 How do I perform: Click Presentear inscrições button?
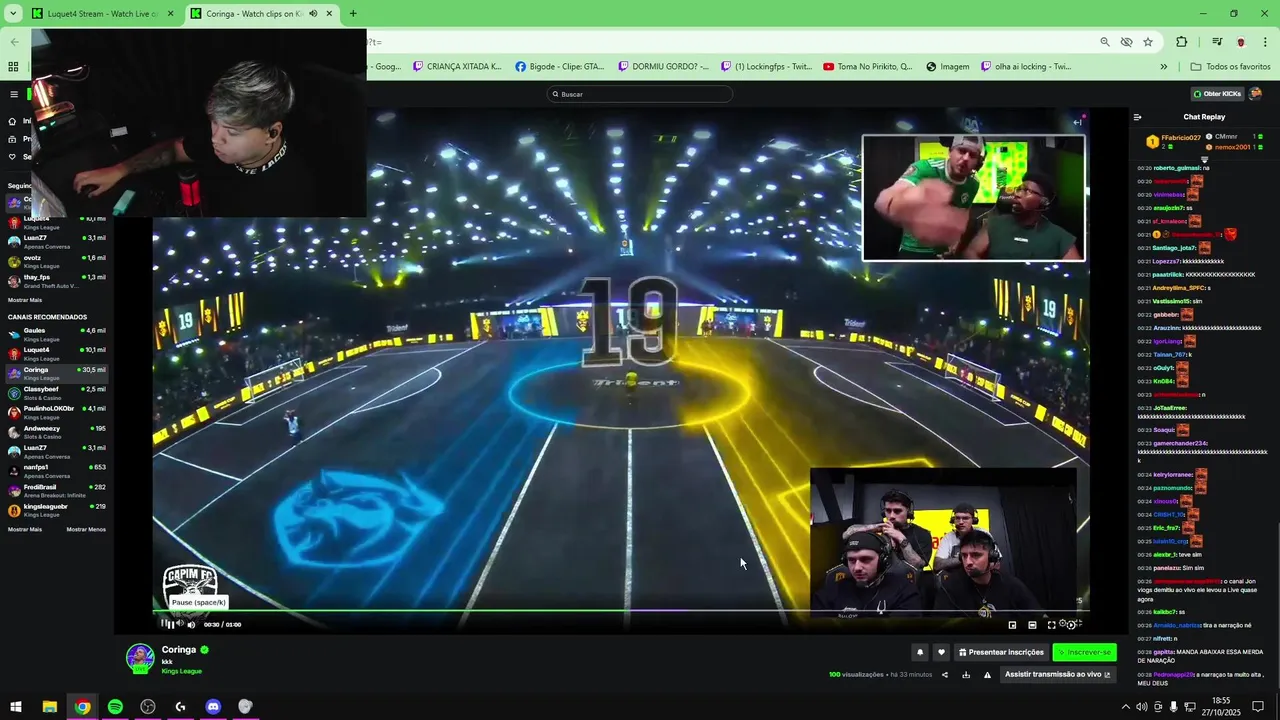point(1001,652)
